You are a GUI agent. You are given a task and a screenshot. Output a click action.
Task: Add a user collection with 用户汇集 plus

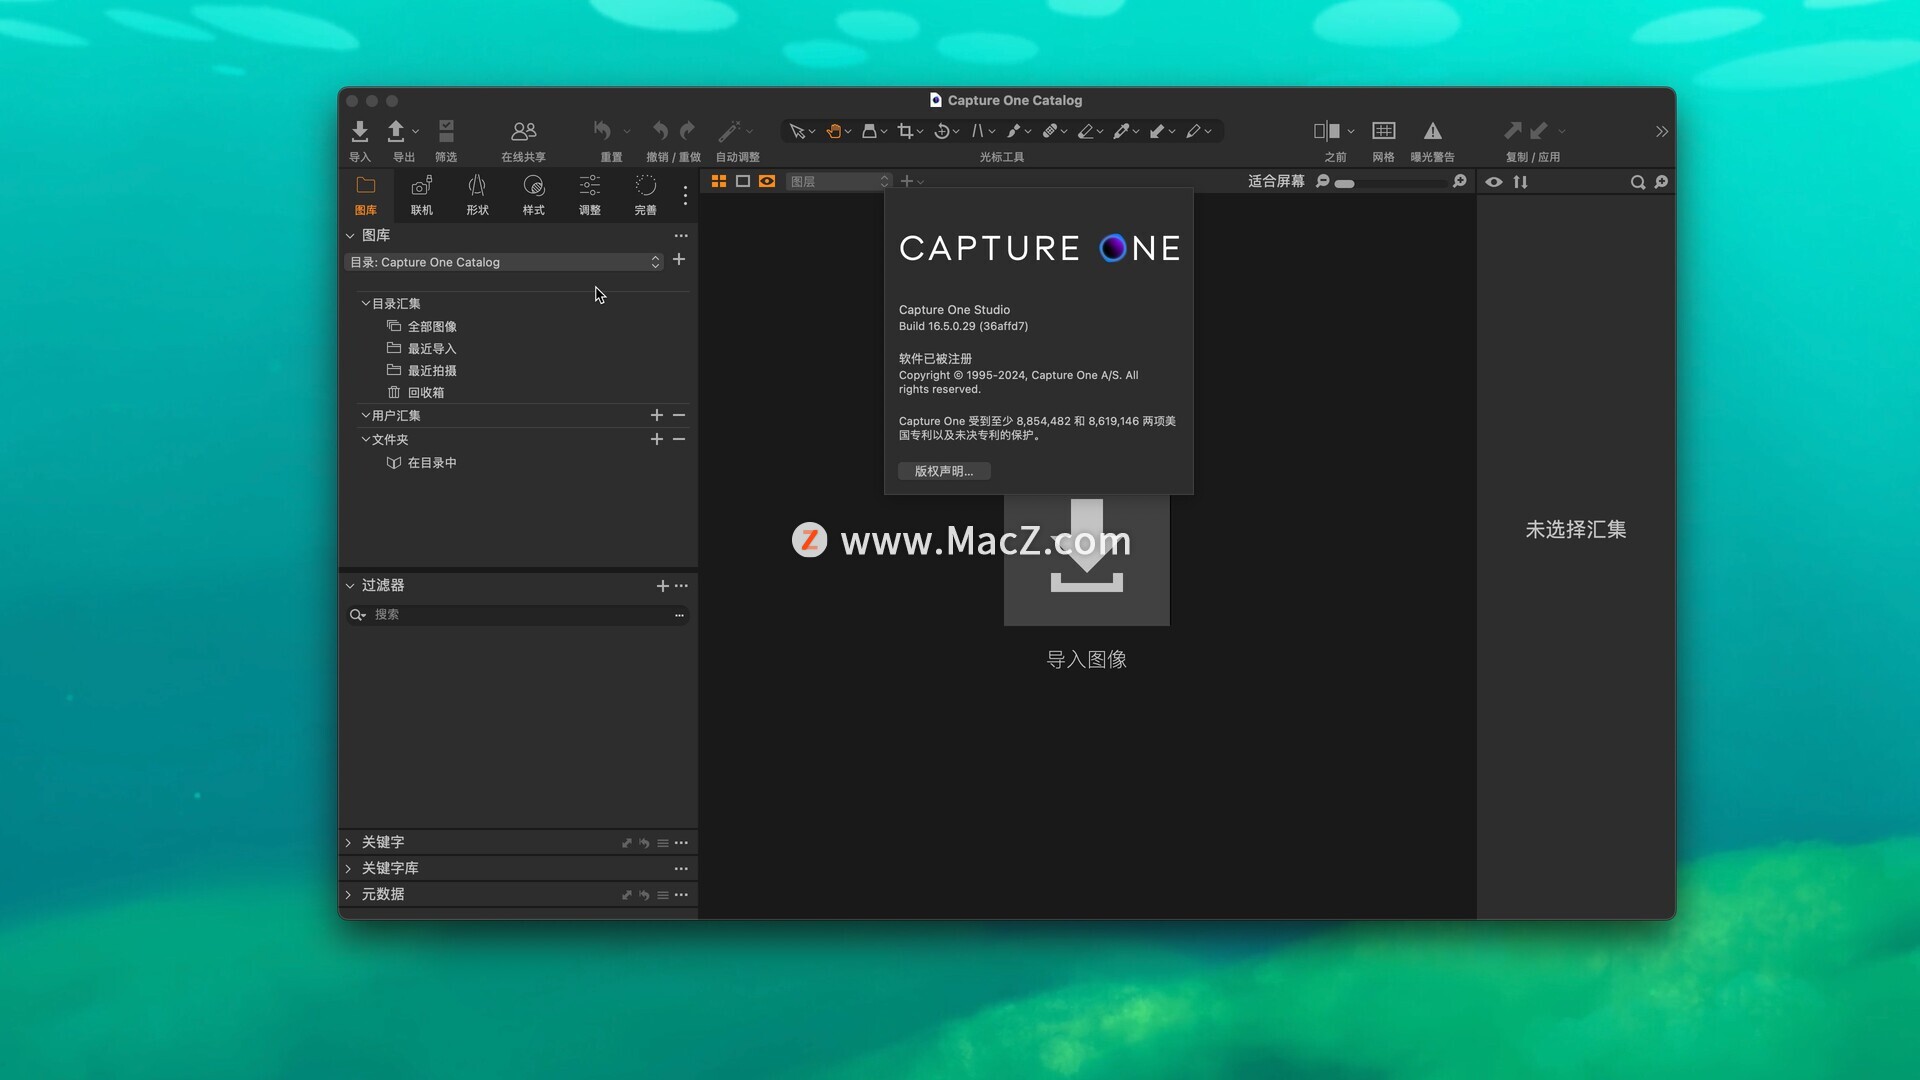coord(657,415)
